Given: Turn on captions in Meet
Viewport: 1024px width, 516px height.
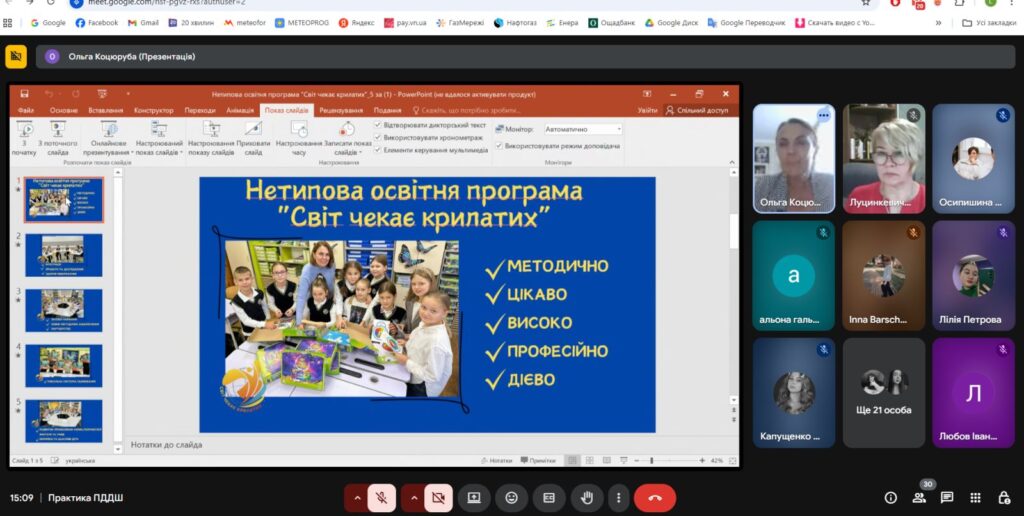Looking at the screenshot, I should pyautogui.click(x=549, y=498).
